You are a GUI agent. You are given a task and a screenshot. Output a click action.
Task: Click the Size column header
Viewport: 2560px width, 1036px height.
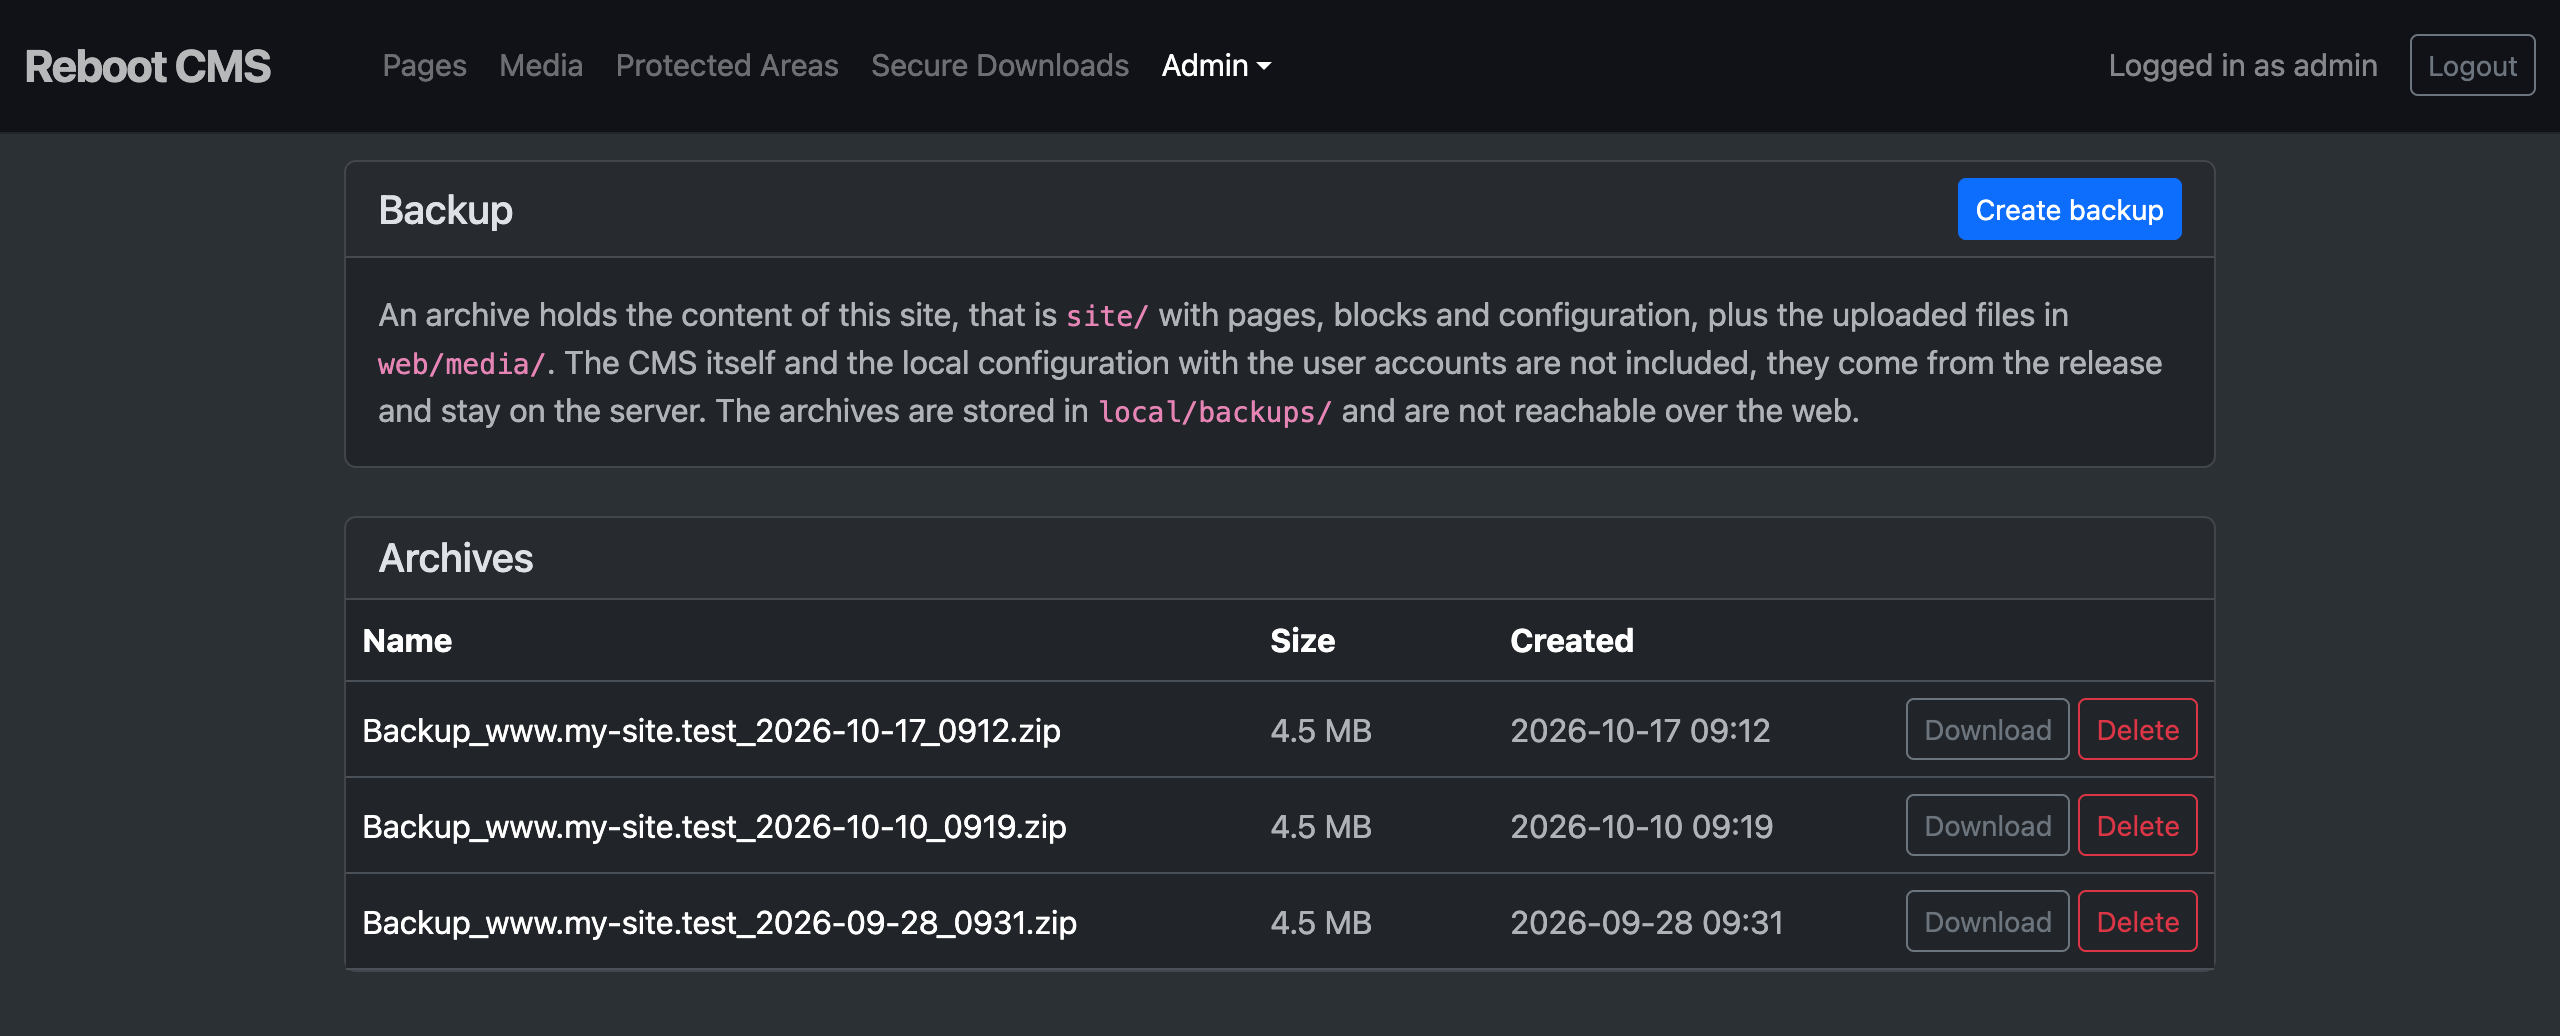click(x=1302, y=641)
